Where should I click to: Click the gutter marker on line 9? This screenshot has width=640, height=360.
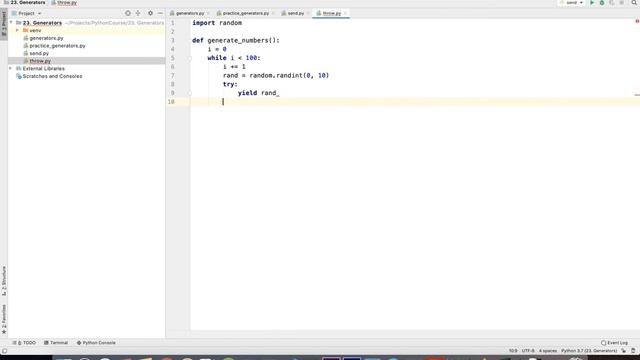tap(190, 93)
